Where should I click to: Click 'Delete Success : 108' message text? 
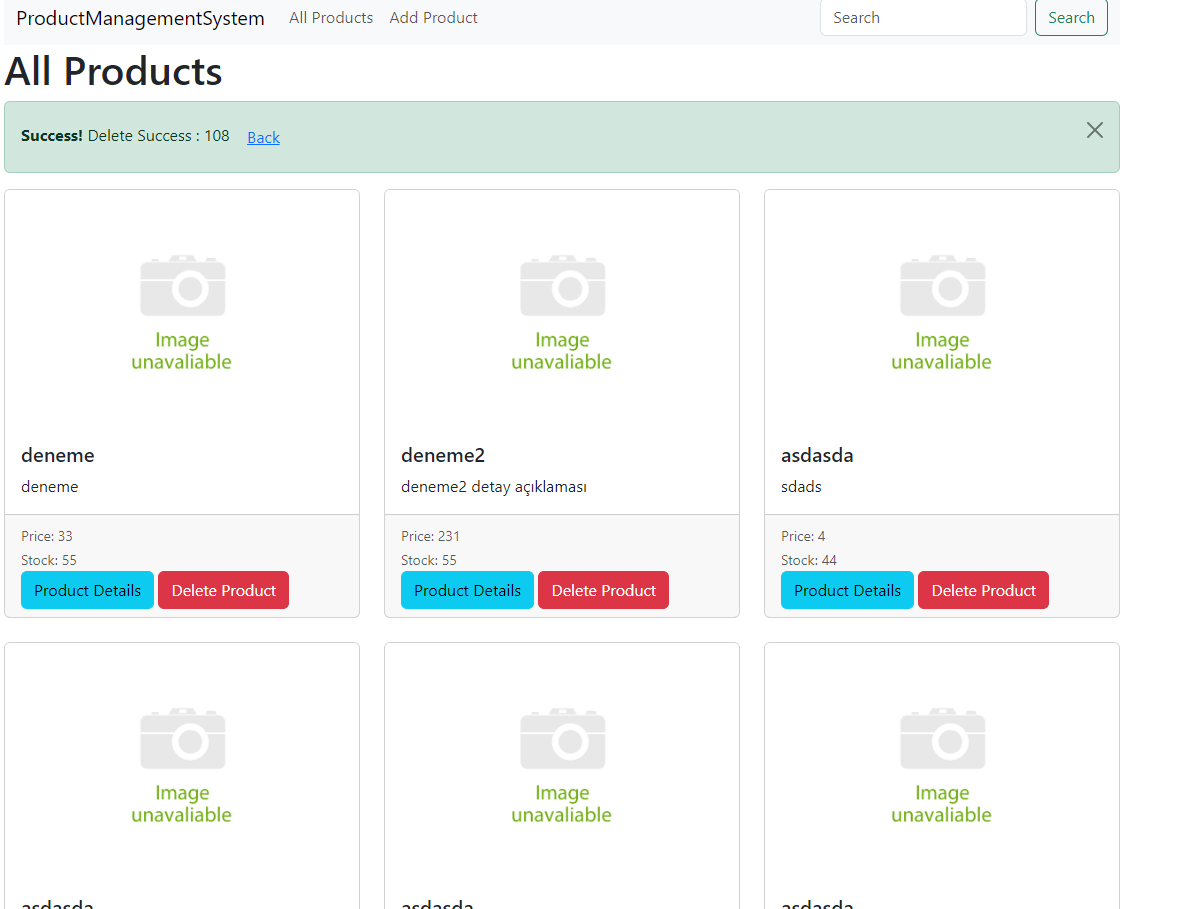point(158,136)
